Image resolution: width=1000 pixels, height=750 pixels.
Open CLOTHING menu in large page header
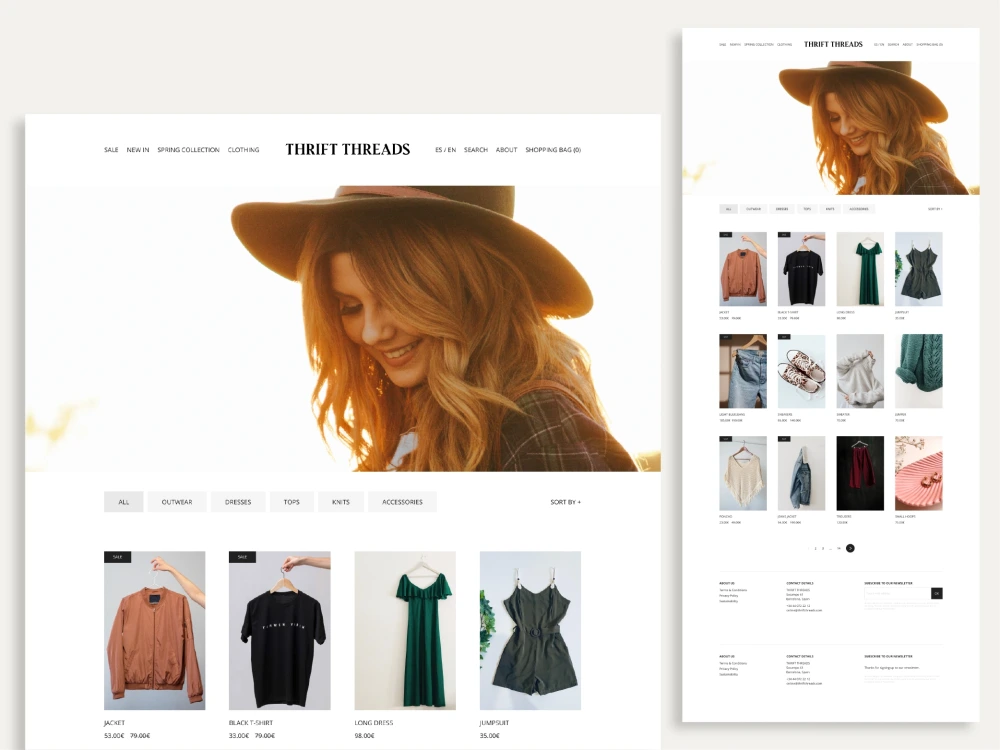point(244,150)
